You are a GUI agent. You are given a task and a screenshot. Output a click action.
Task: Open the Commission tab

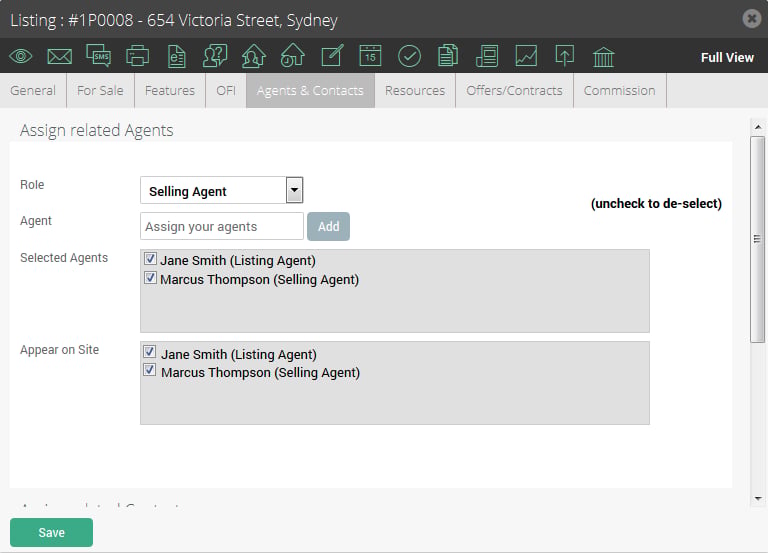tap(620, 91)
